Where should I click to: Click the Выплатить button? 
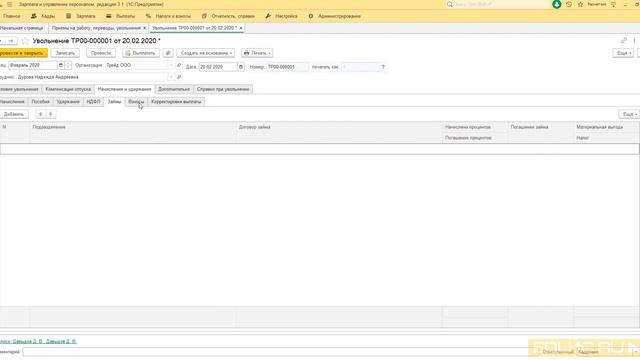[x=141, y=53]
